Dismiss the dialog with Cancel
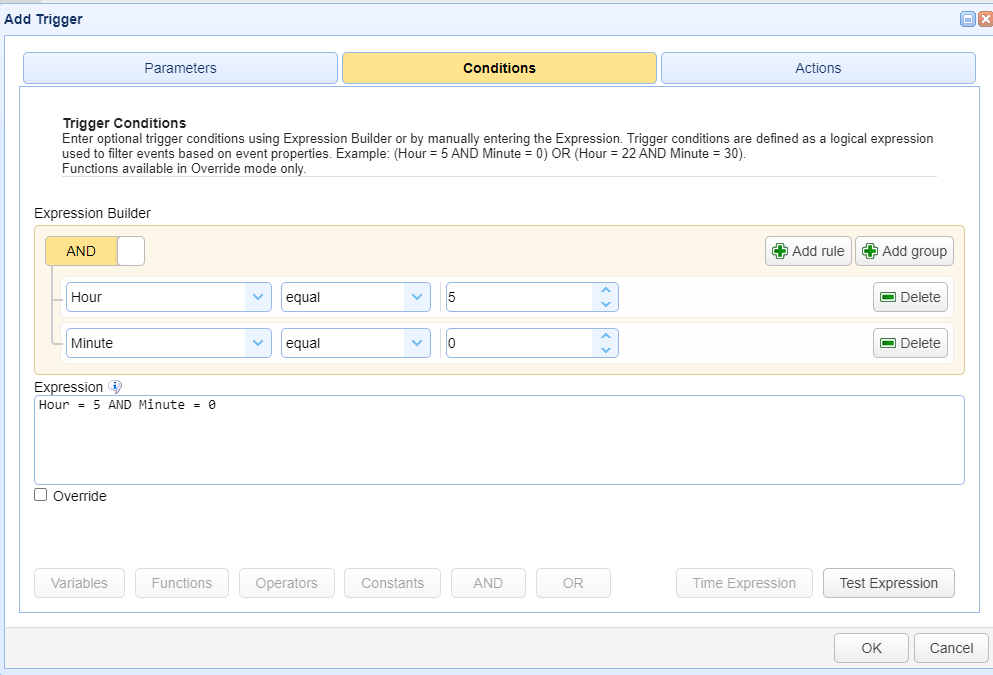The height and width of the screenshot is (675, 993). [951, 648]
